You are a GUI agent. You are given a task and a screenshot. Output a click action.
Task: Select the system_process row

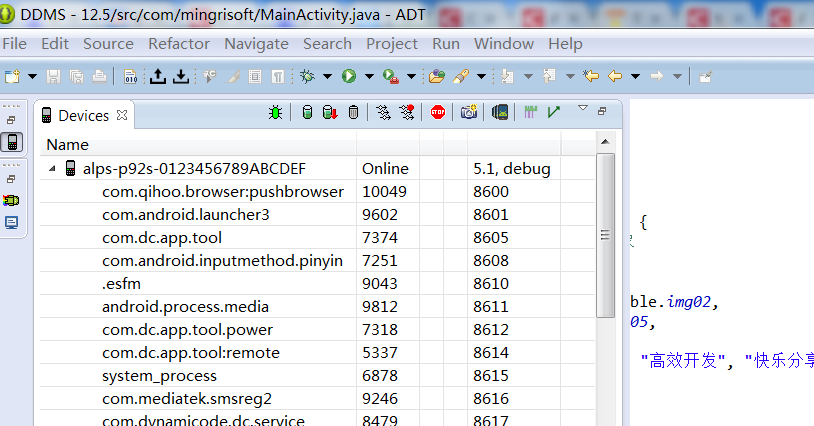[159, 376]
